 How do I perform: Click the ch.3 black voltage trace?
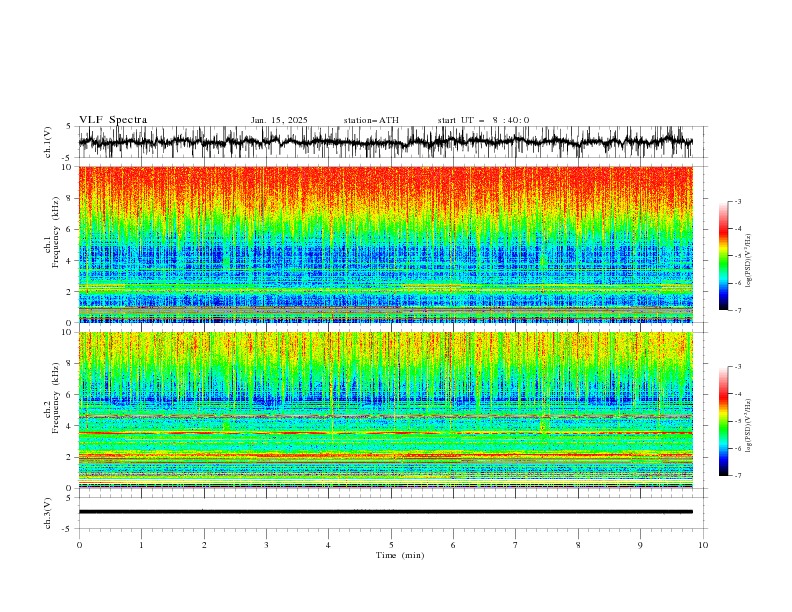(385, 512)
